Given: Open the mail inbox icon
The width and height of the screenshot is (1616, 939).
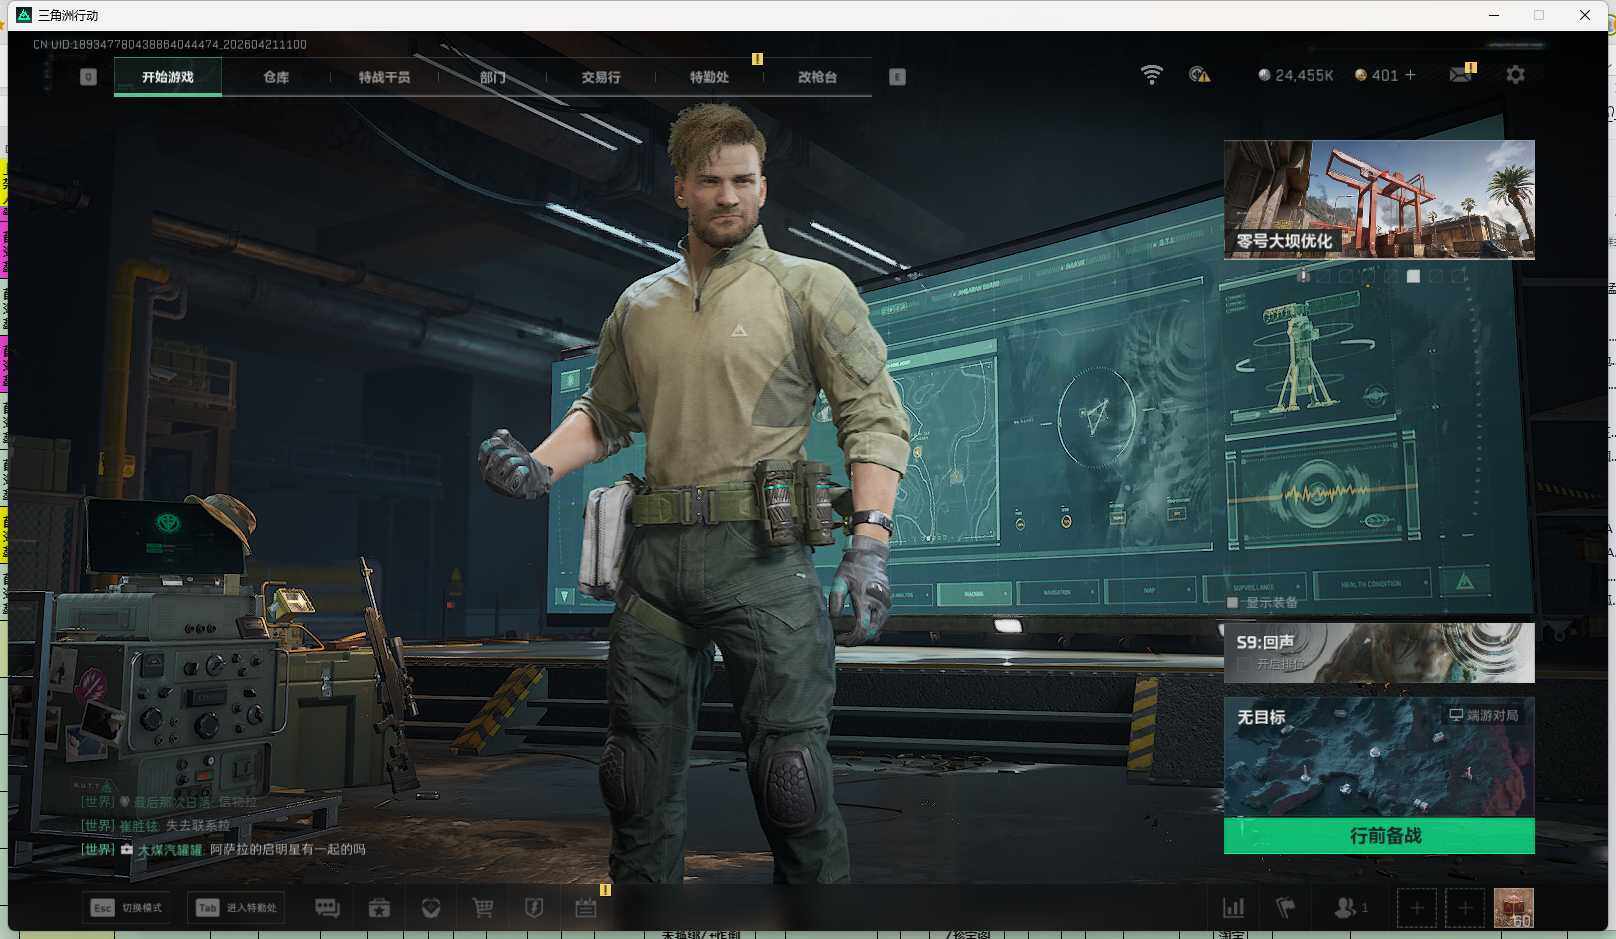Looking at the screenshot, I should point(1460,75).
